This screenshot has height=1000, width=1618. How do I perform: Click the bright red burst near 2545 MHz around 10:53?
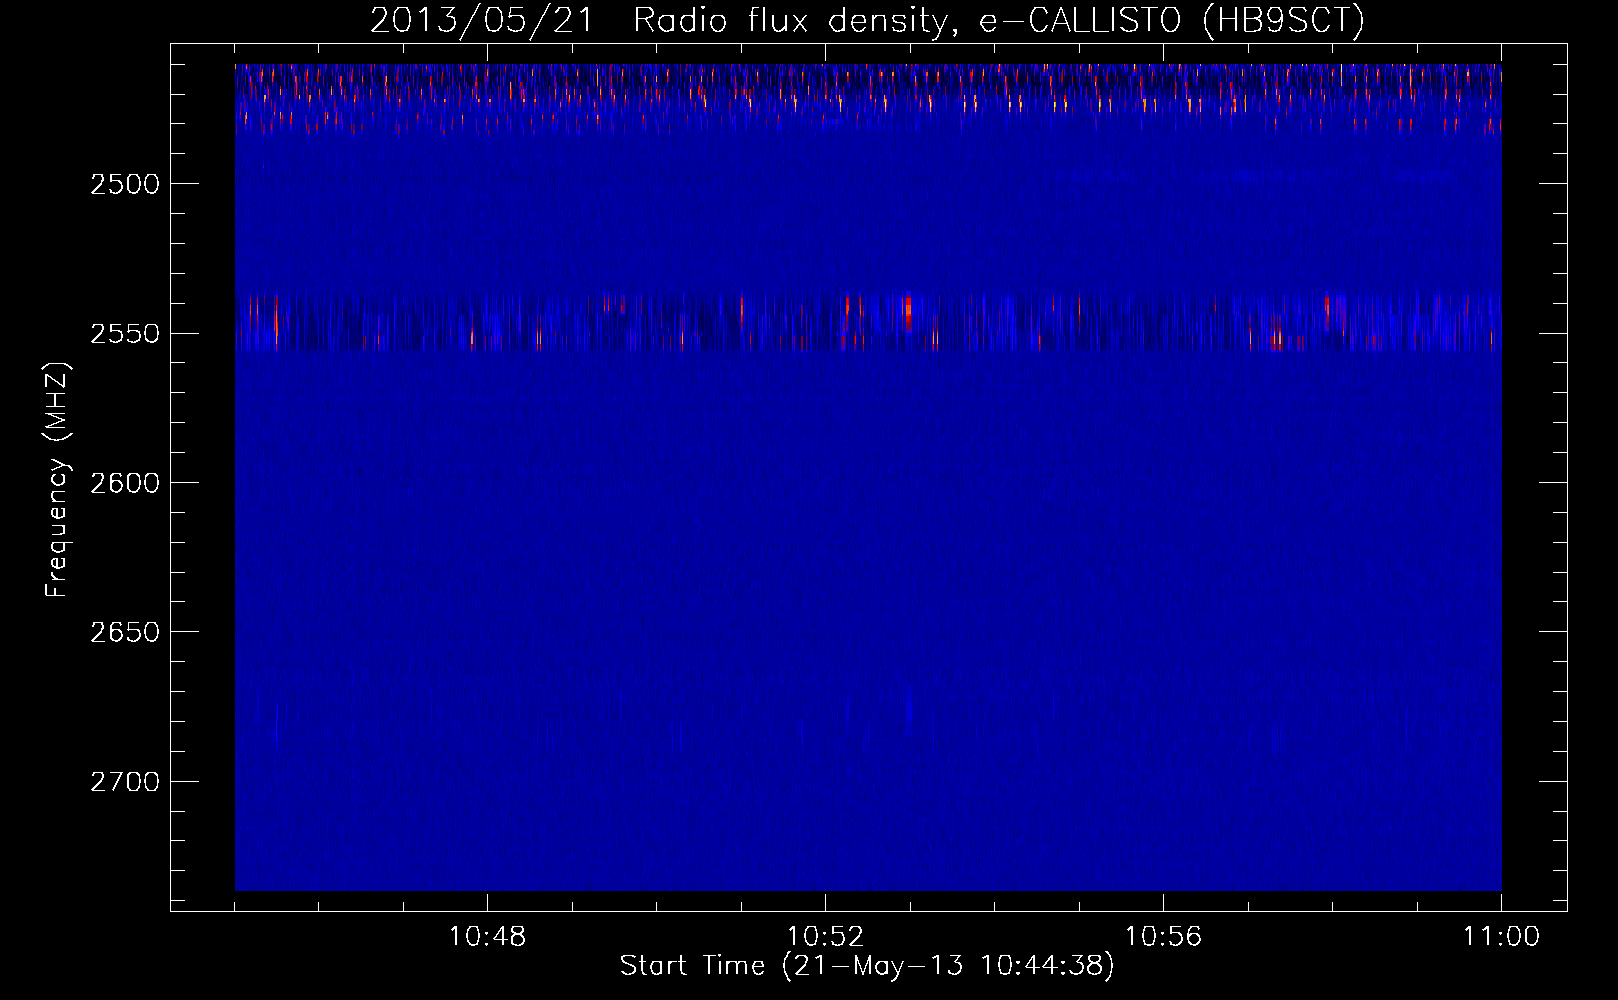[x=907, y=311]
